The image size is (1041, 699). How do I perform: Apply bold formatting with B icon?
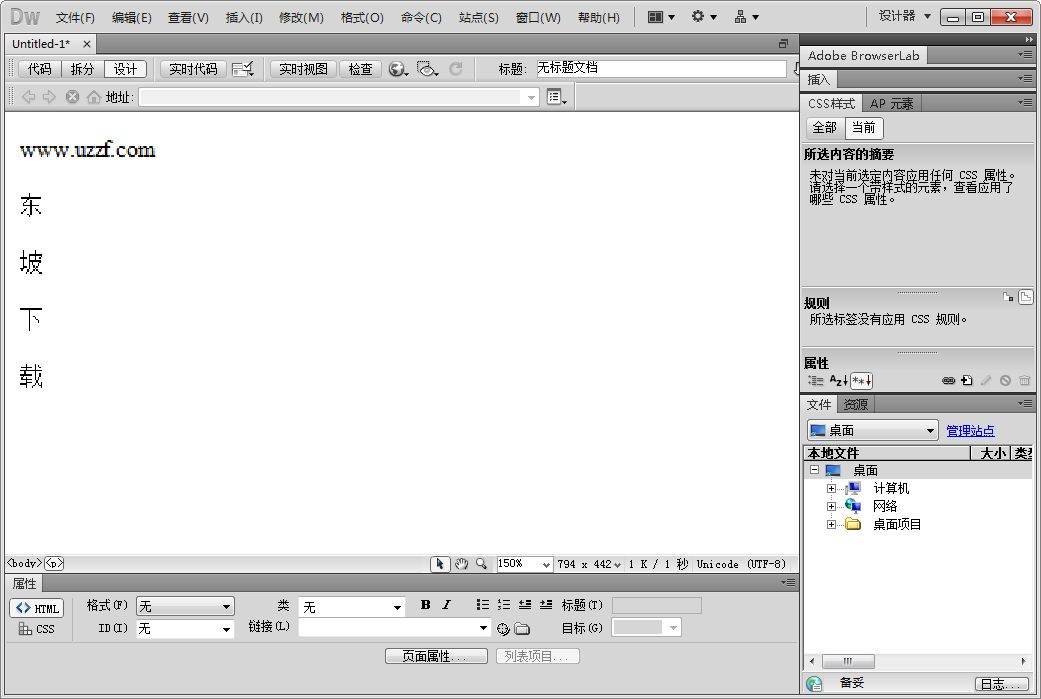426,605
